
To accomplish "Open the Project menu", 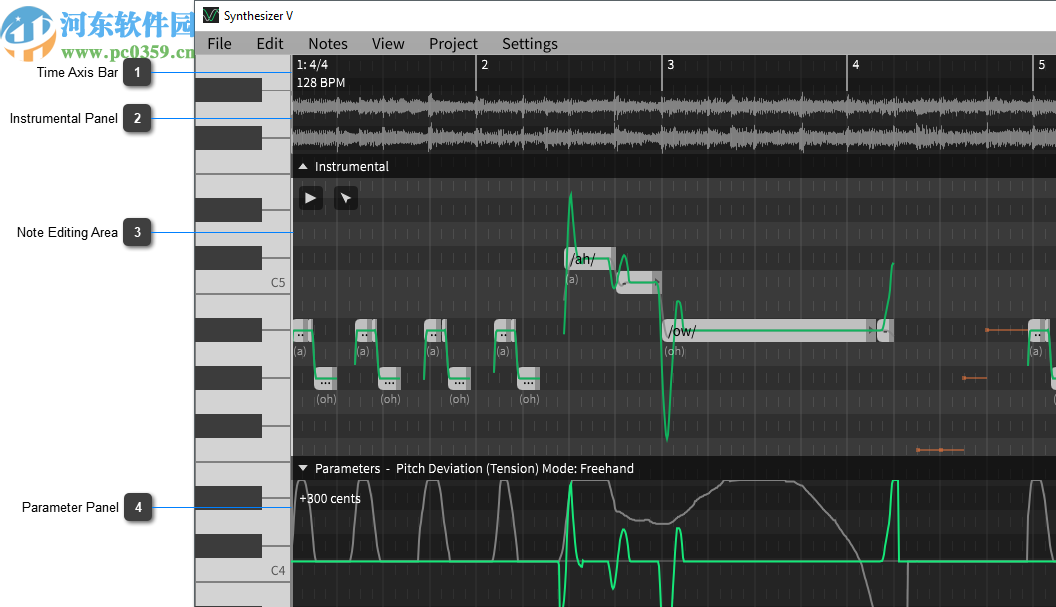I will [452, 43].
